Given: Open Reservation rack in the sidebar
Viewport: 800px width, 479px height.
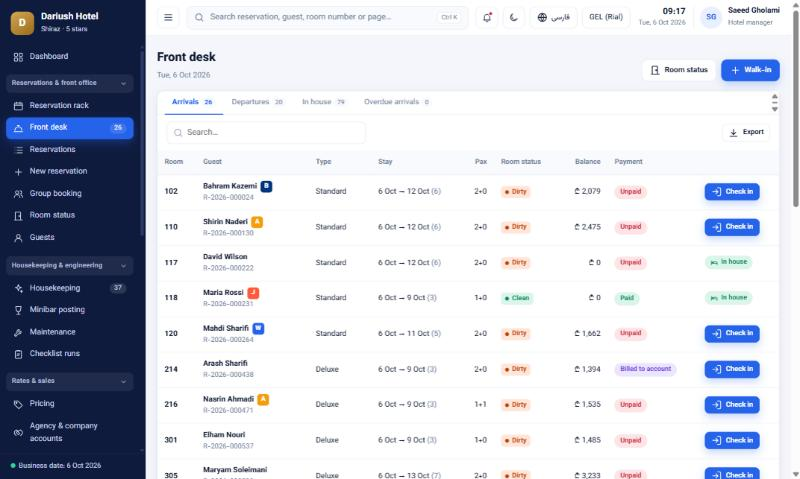Looking at the screenshot, I should click(69, 106).
